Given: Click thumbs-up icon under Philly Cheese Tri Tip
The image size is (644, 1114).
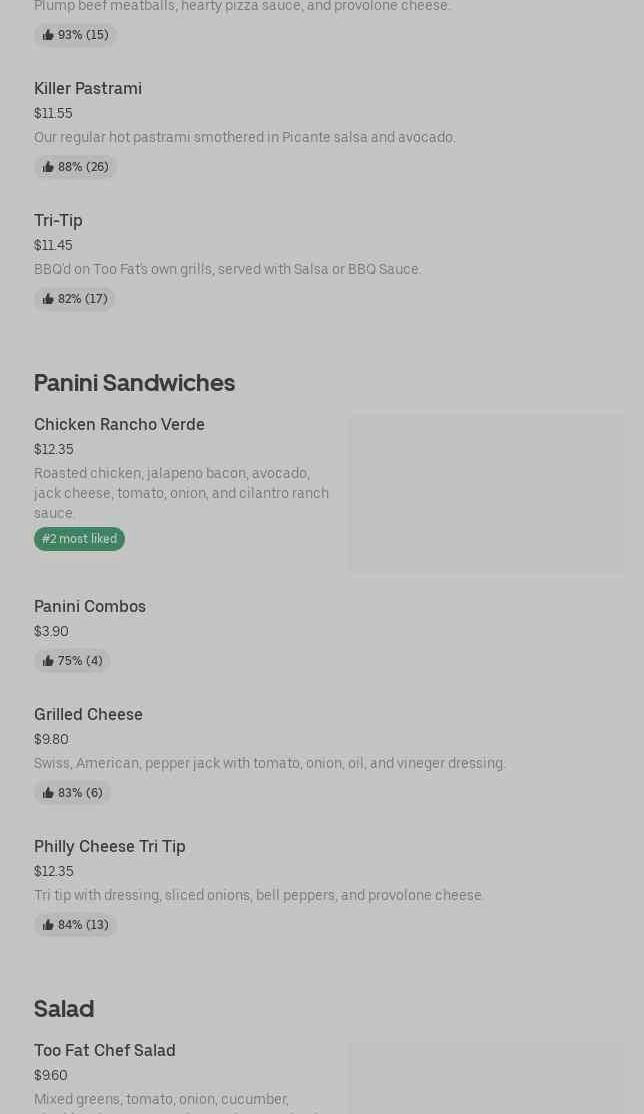Looking at the screenshot, I should coord(48,925).
